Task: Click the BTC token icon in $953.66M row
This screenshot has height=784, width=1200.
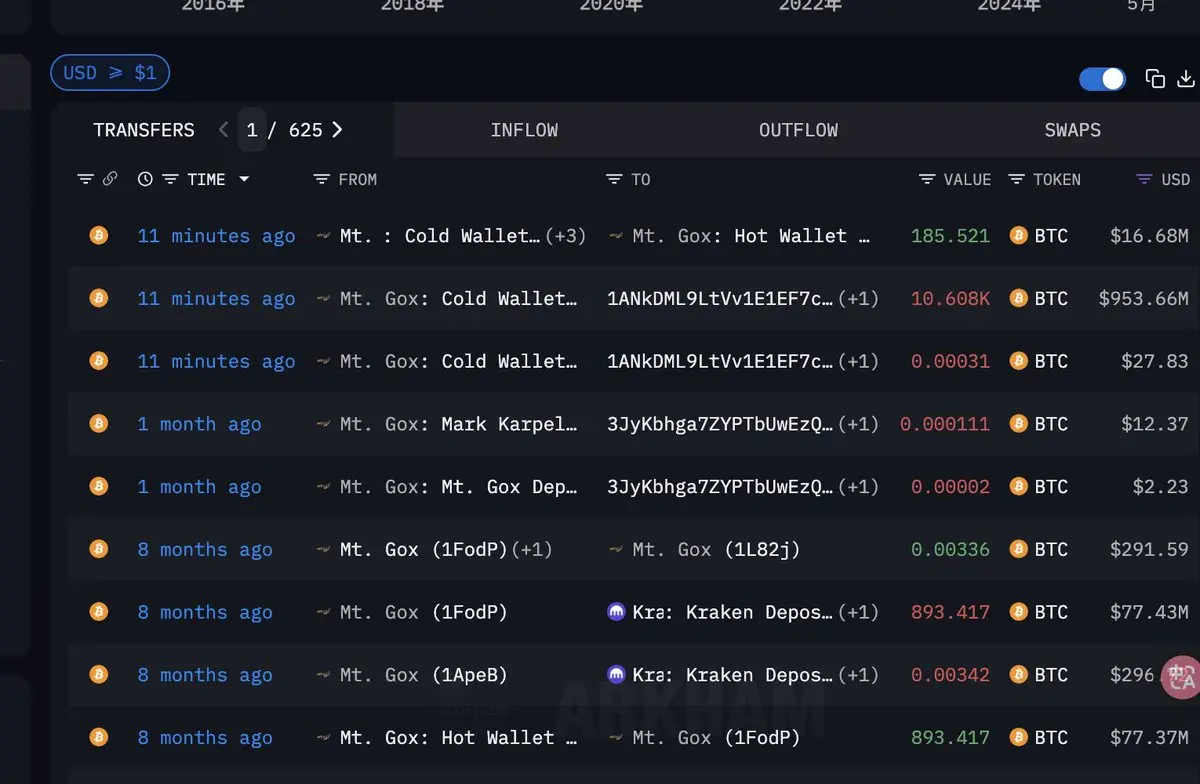Action: [1019, 298]
